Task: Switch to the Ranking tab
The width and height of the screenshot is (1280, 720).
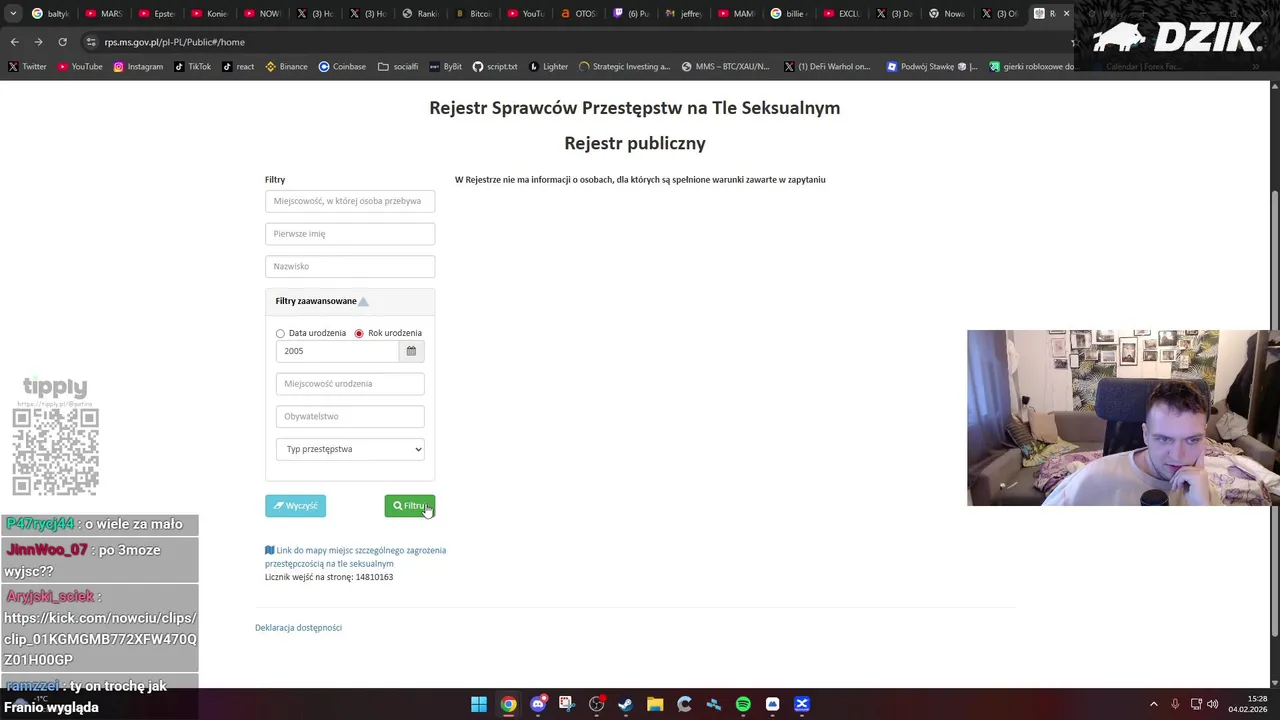Action: [x=419, y=14]
